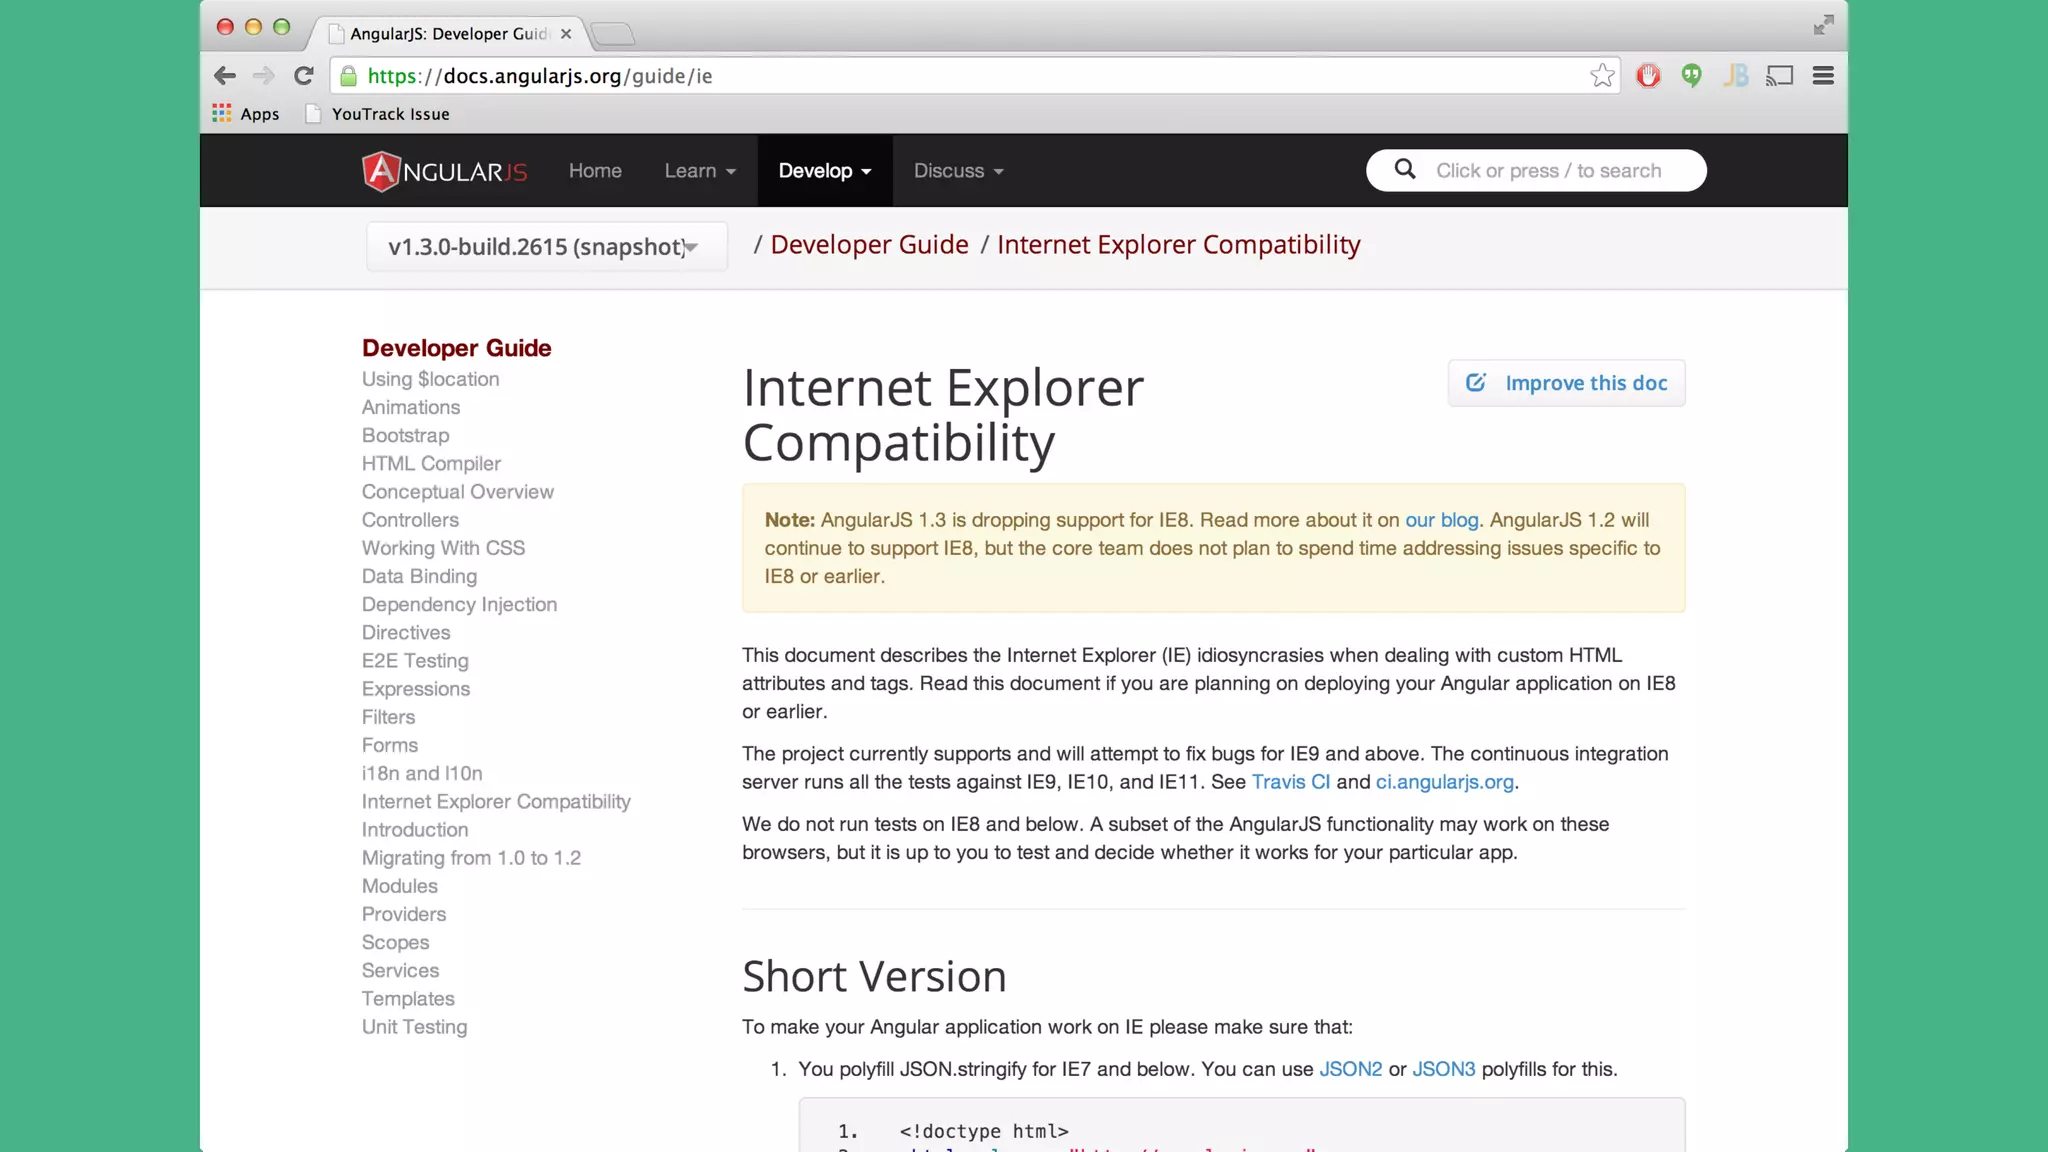Expand the Develop dropdown menu
The image size is (2048, 1152).
[824, 171]
